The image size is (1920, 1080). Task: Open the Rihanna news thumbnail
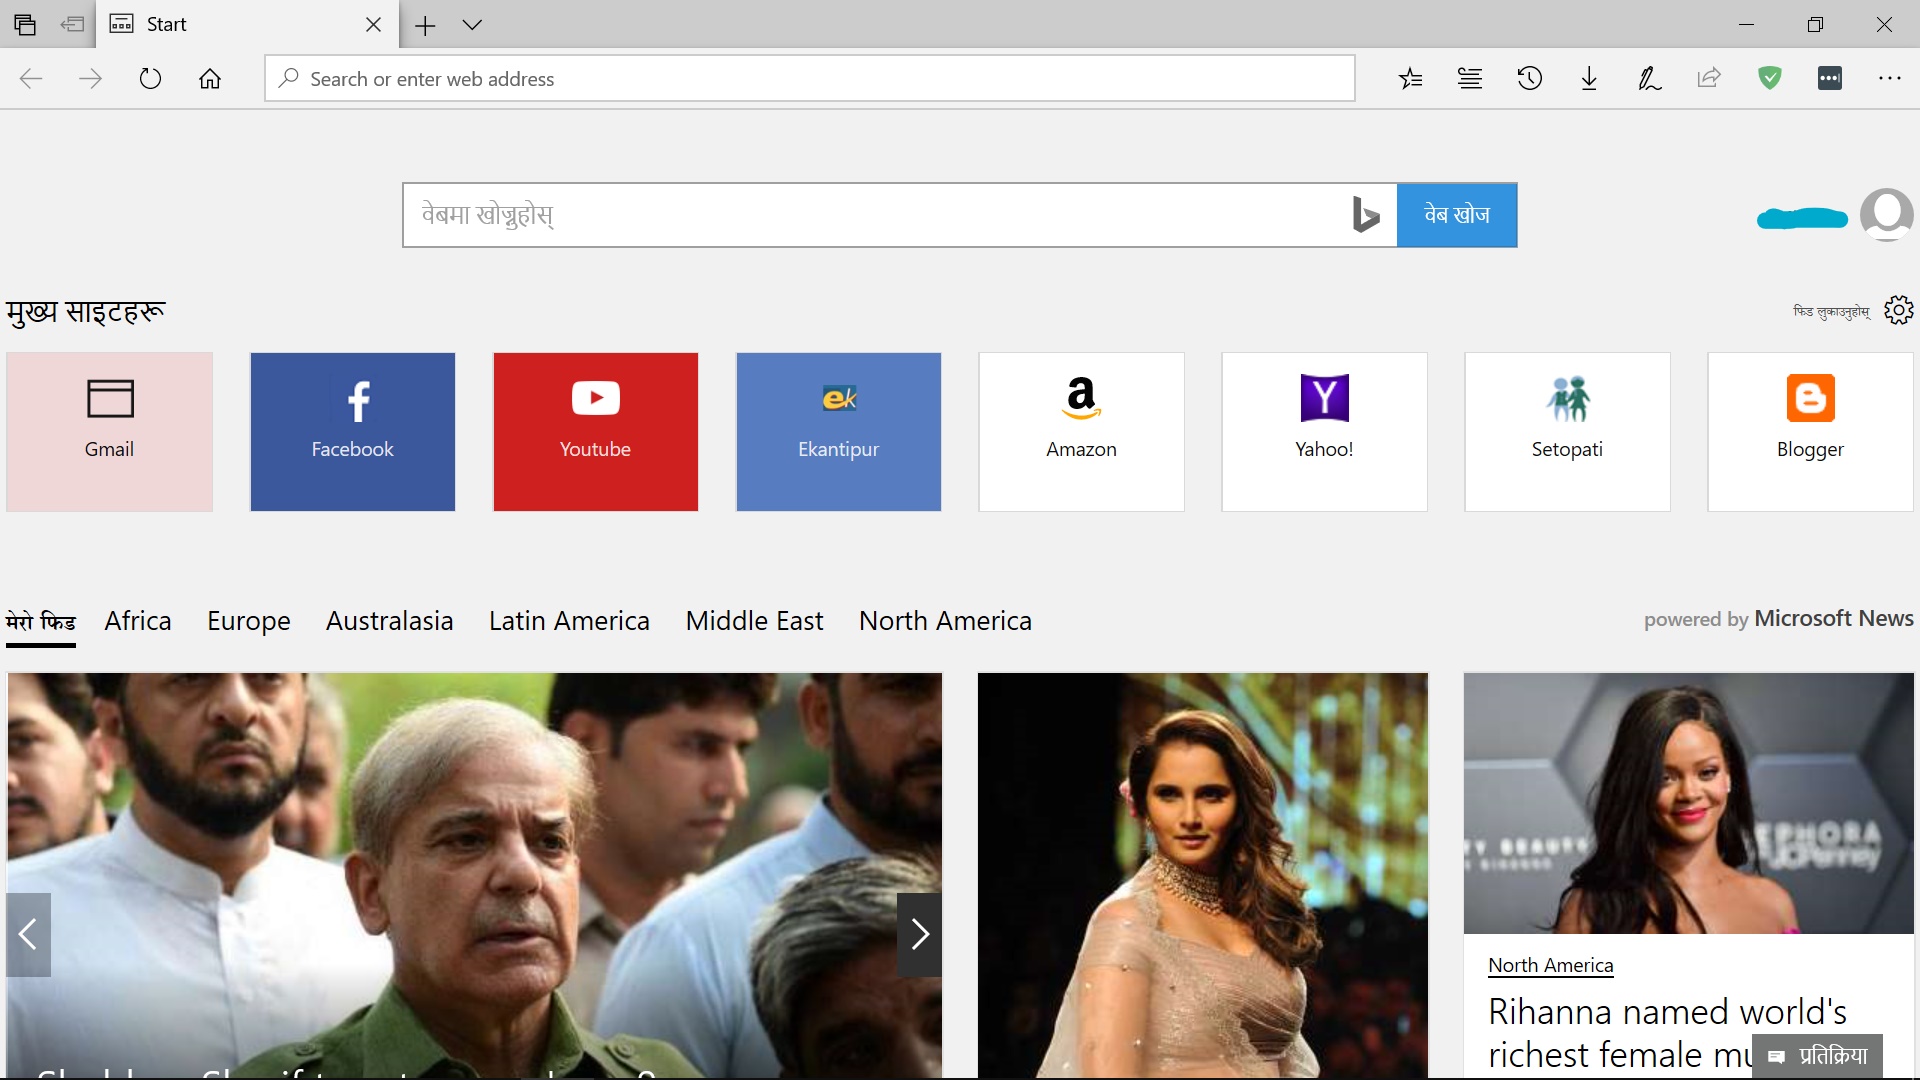click(x=1689, y=803)
